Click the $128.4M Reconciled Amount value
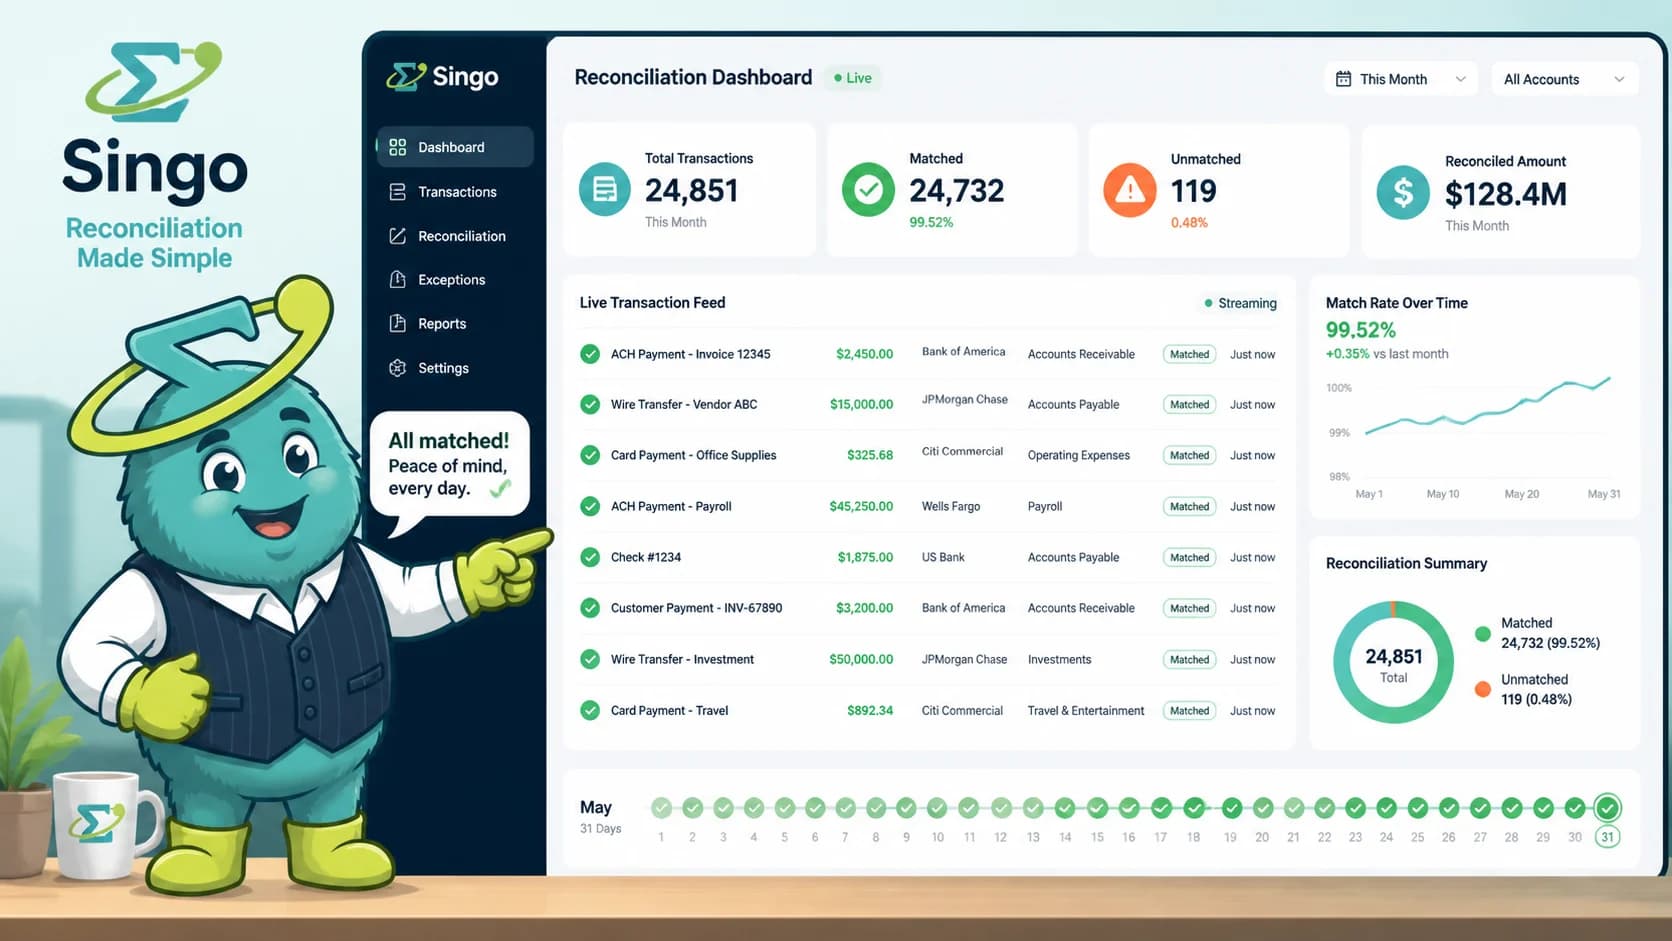1672x941 pixels. [x=1506, y=194]
